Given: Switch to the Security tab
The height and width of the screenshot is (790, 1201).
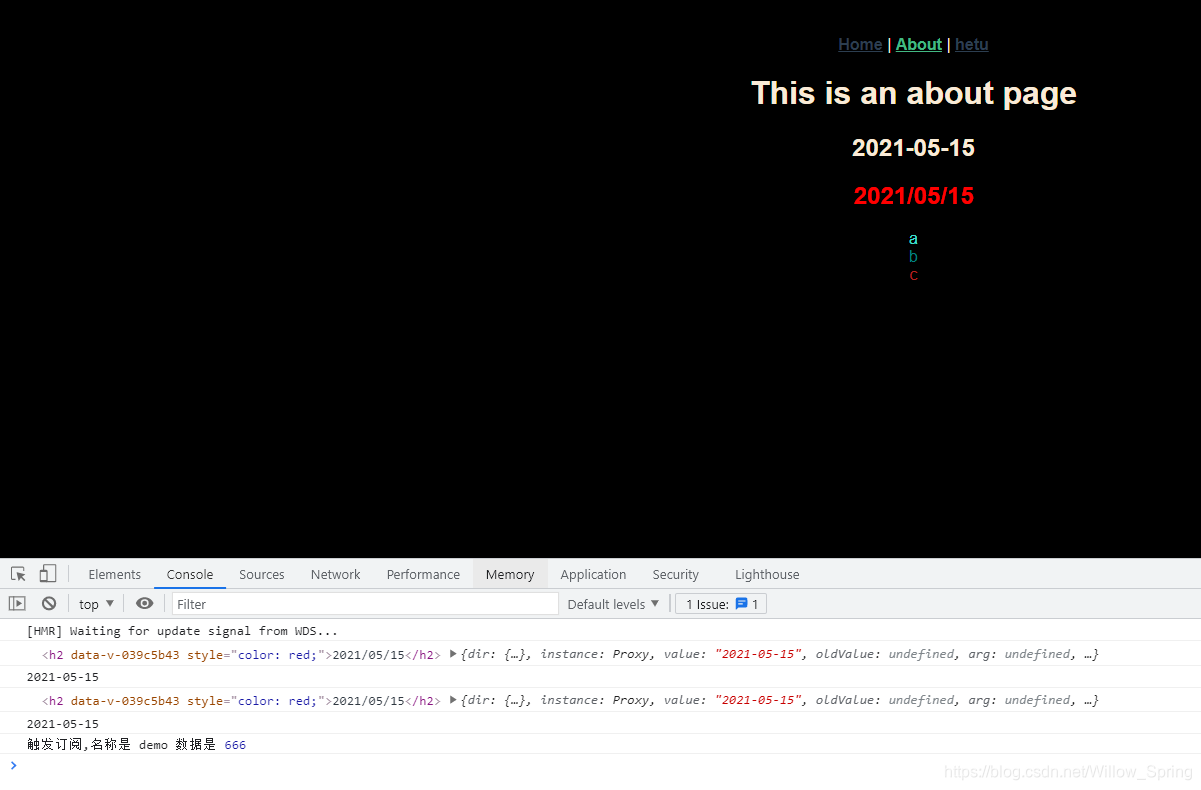Looking at the screenshot, I should point(676,574).
